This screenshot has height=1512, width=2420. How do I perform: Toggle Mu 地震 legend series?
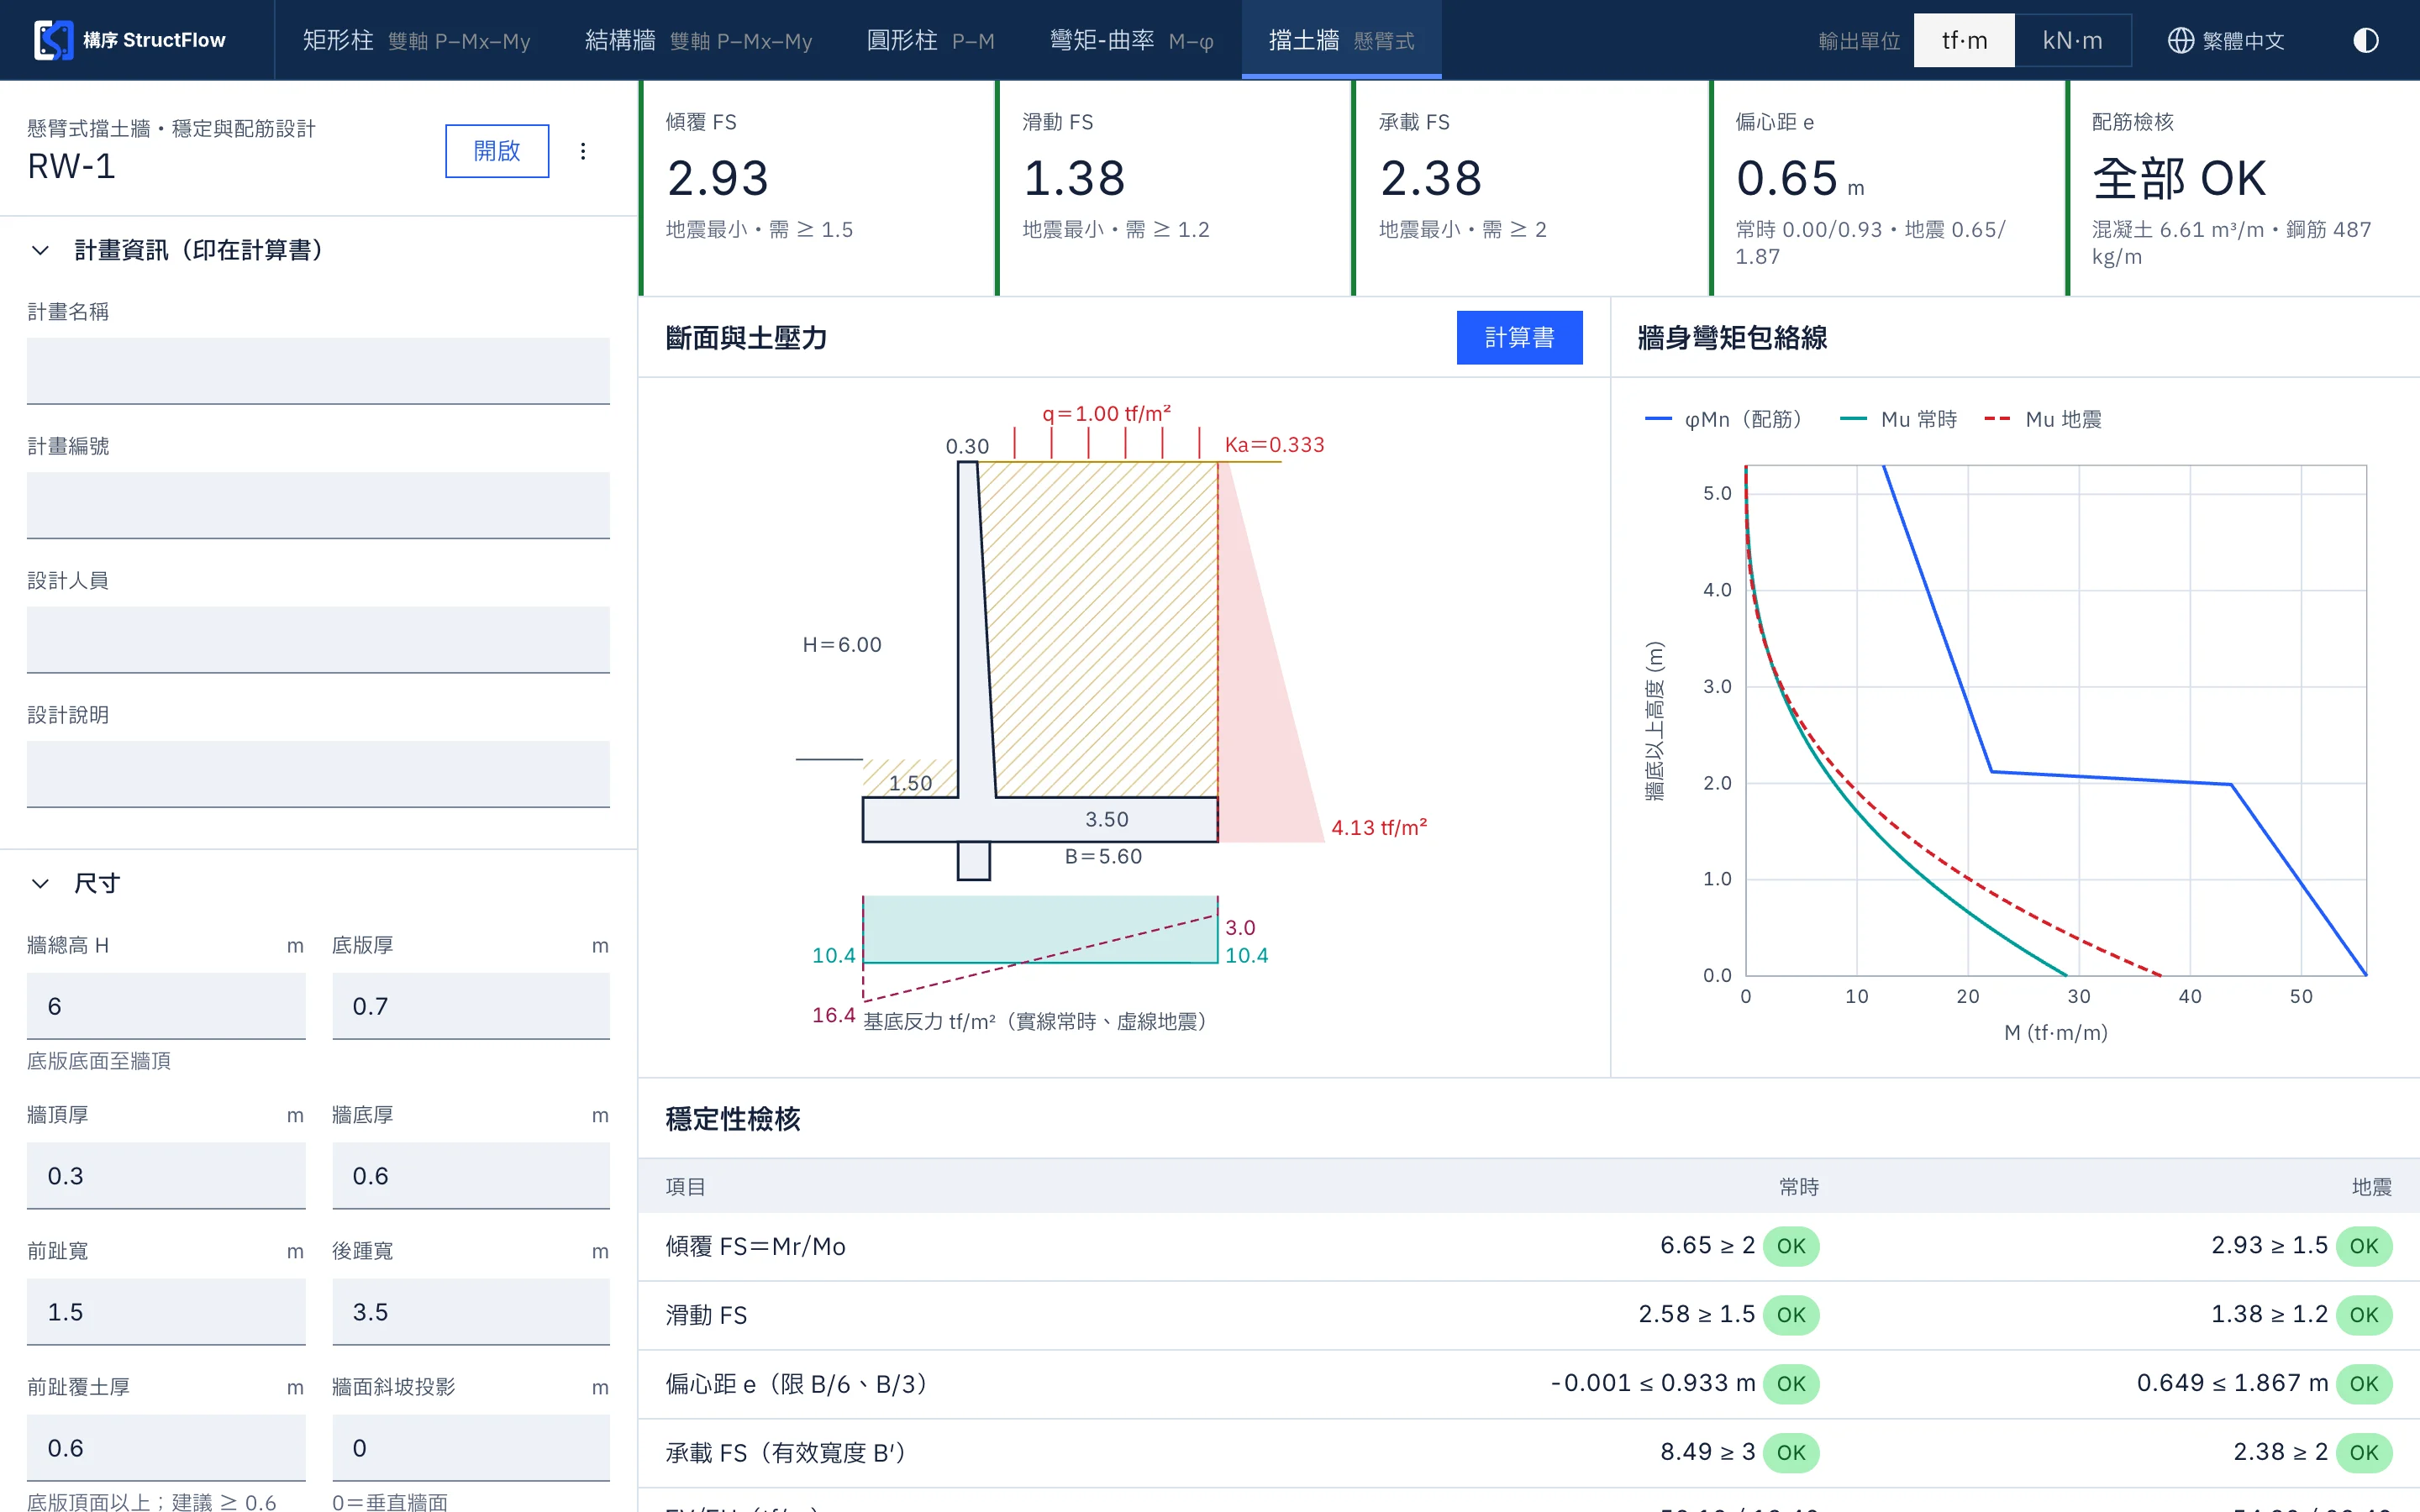(x=2043, y=419)
